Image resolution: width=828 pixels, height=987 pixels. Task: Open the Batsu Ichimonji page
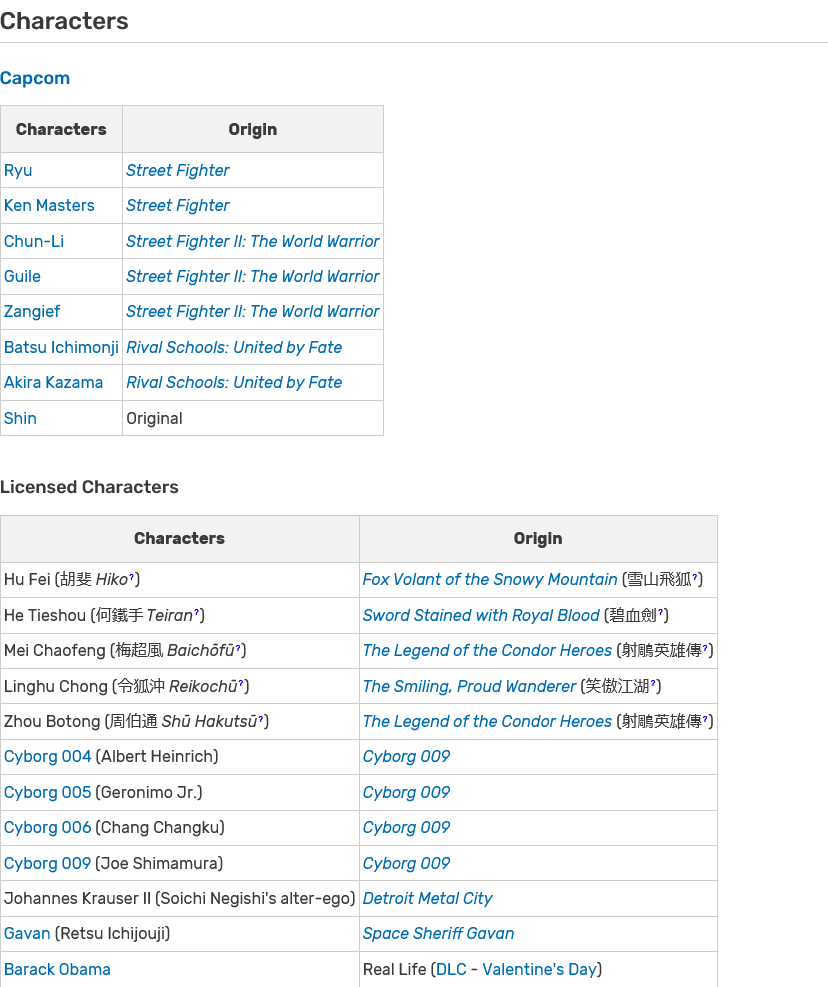click(61, 347)
